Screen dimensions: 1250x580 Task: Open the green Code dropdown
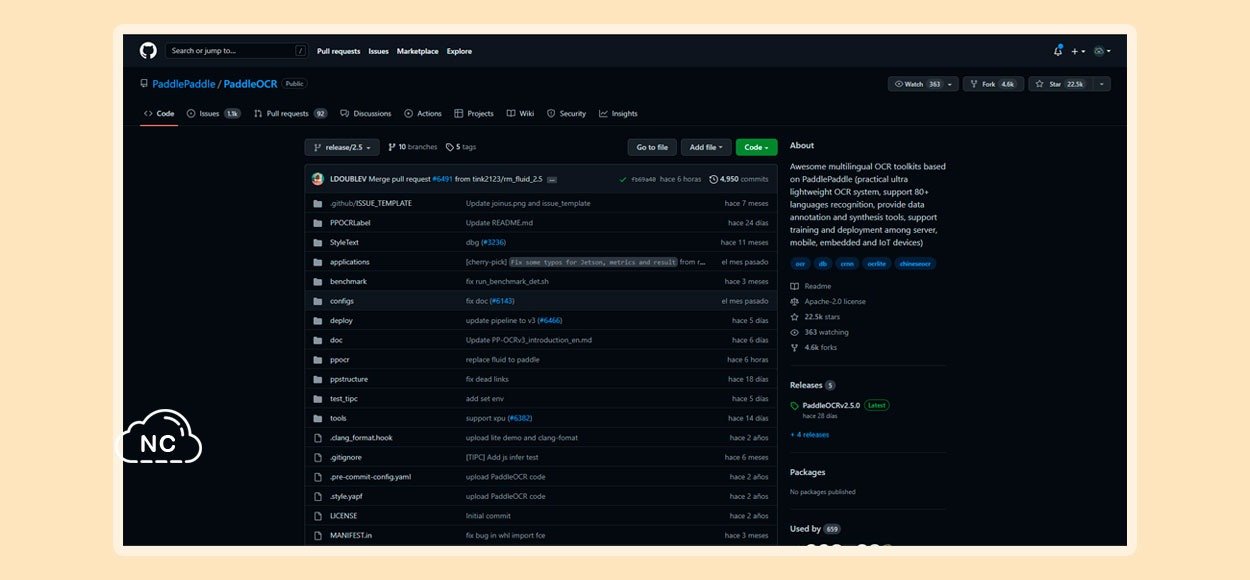(x=756, y=147)
